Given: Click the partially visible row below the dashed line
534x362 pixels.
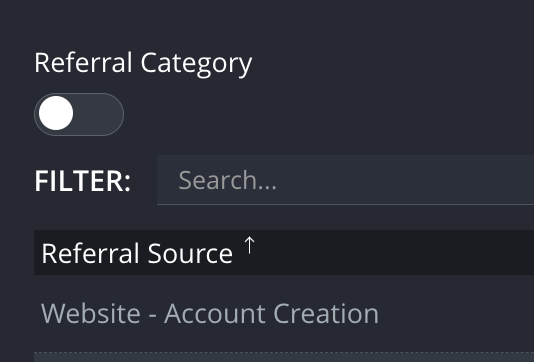Looking at the screenshot, I should [x=284, y=358].
